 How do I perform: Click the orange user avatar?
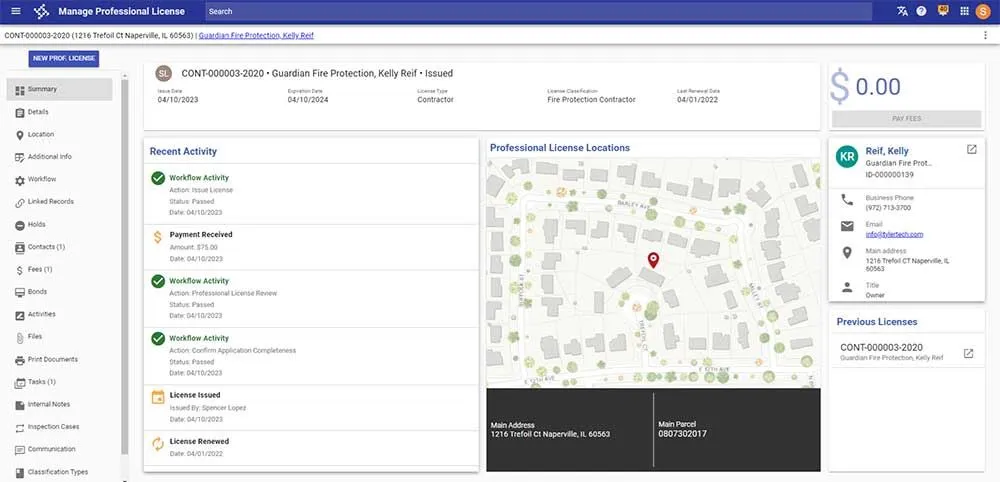click(x=983, y=11)
